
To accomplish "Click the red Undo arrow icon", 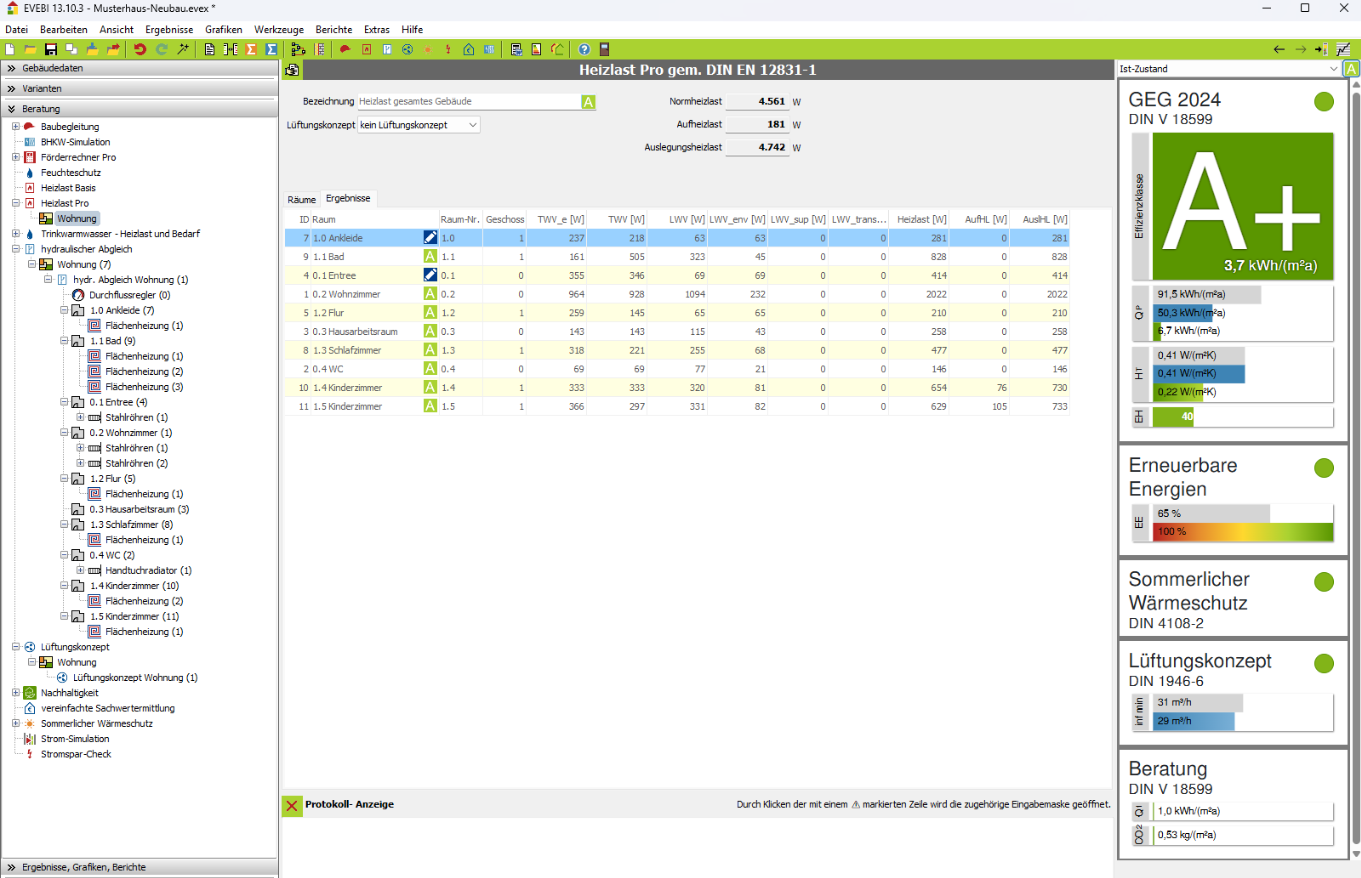I will click(140, 49).
